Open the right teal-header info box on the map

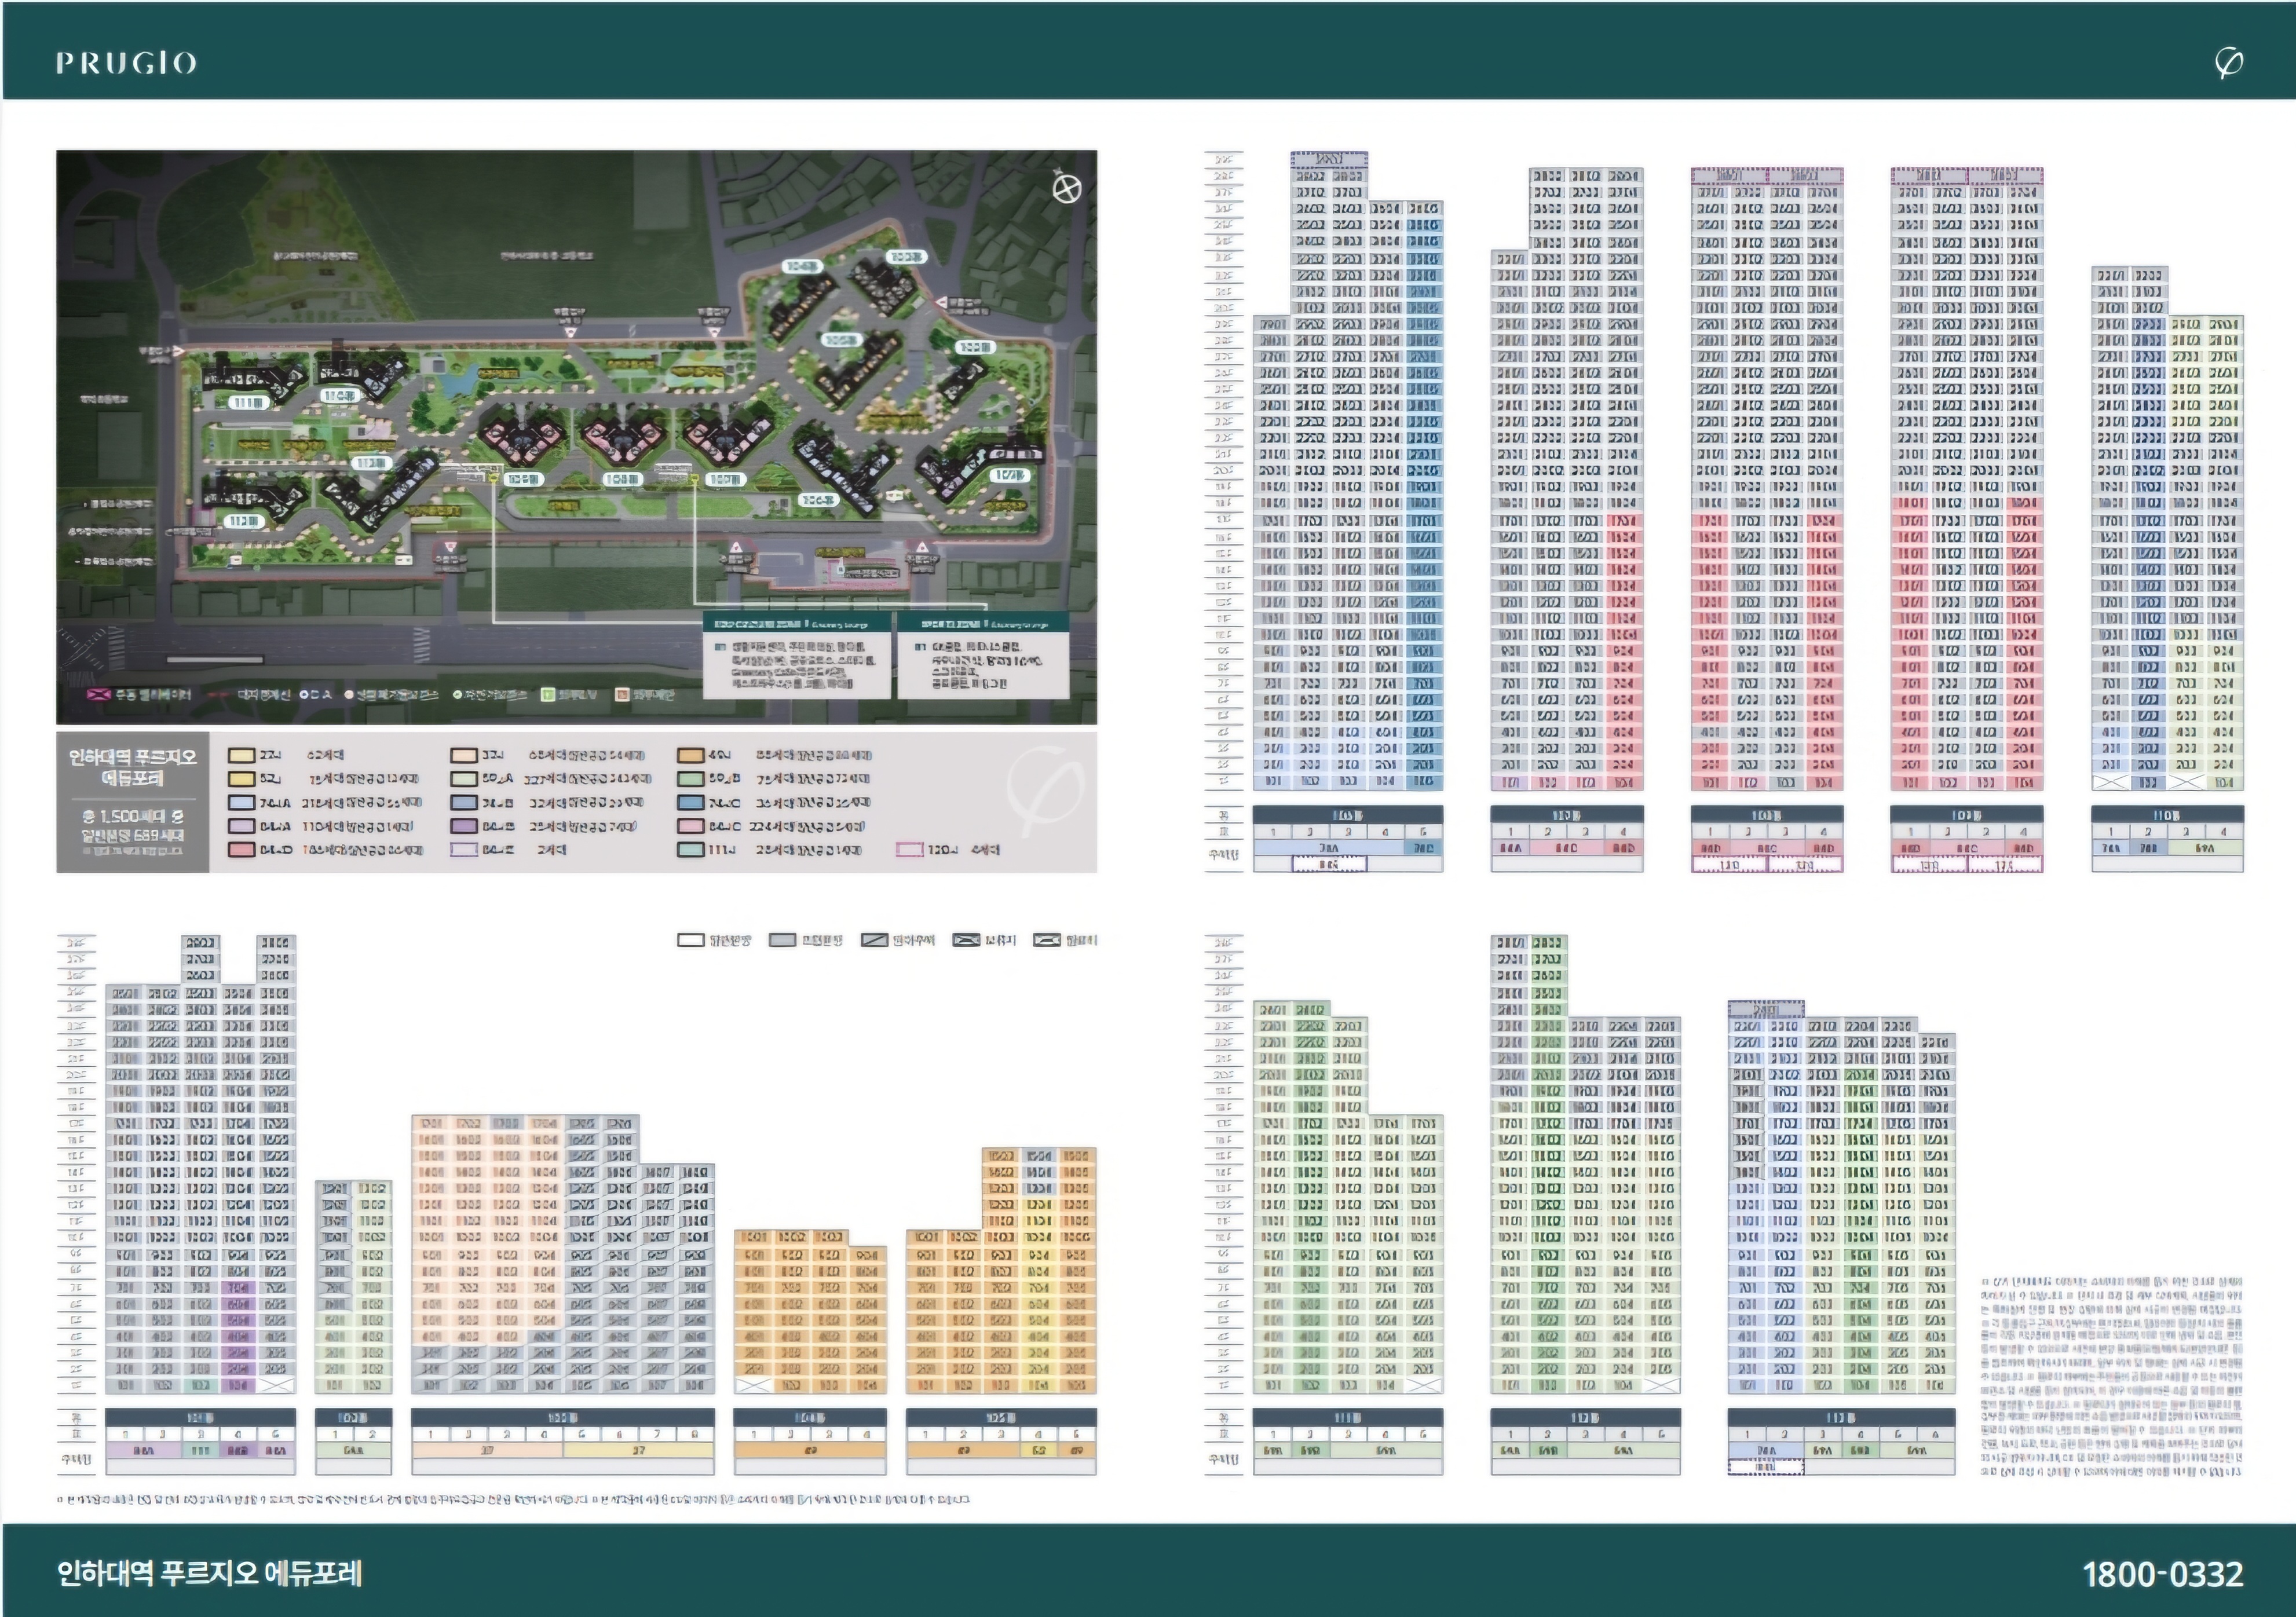[983, 655]
